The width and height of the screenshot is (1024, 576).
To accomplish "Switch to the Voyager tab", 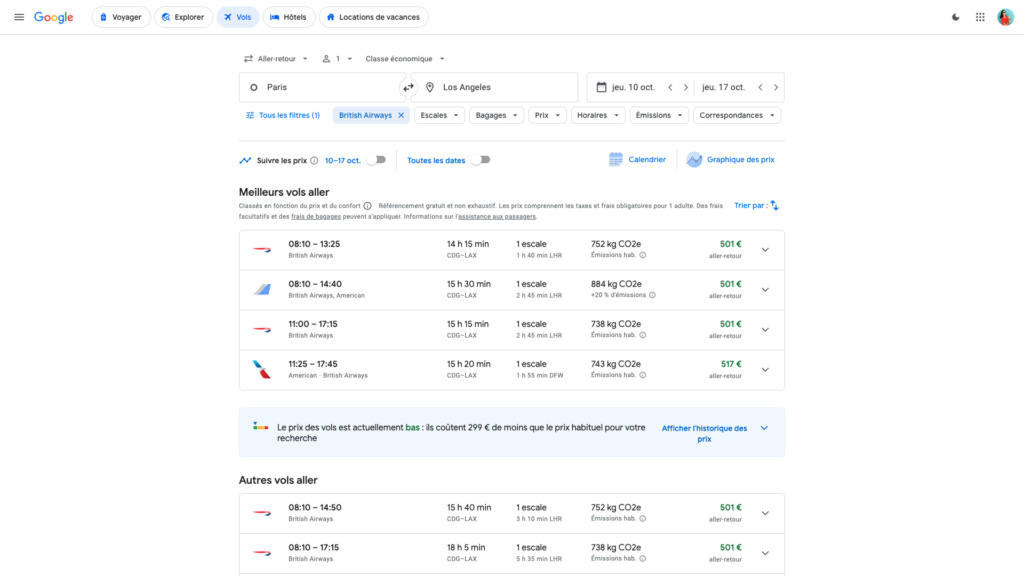I will 121,17.
